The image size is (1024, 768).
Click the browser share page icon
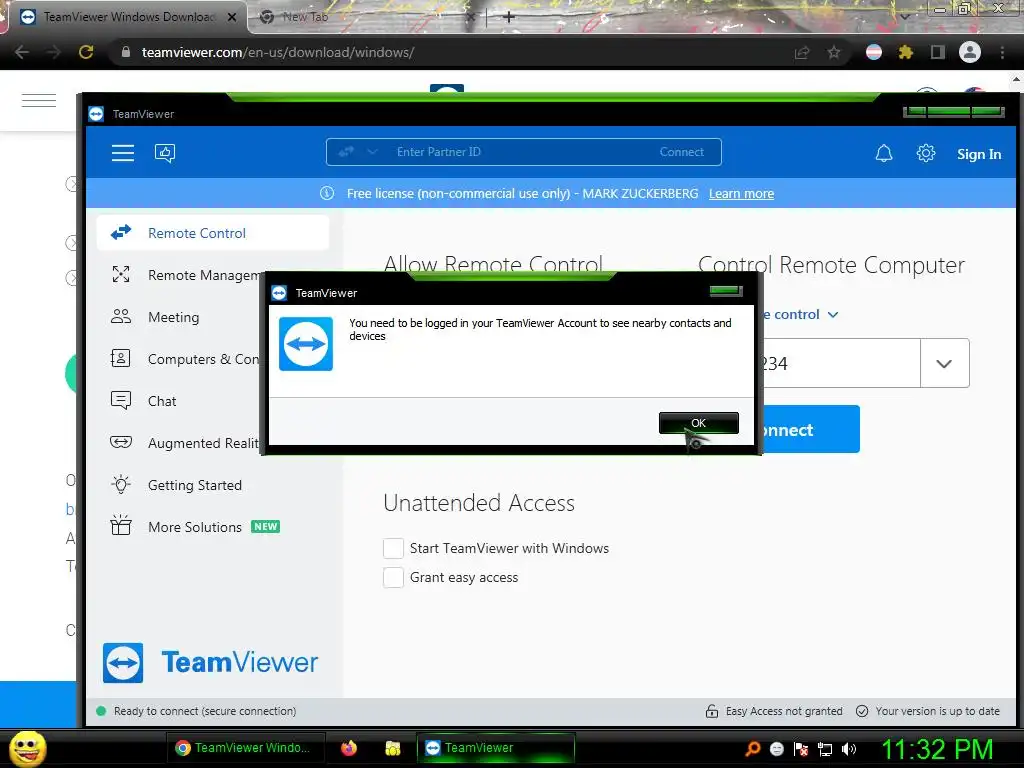[802, 52]
